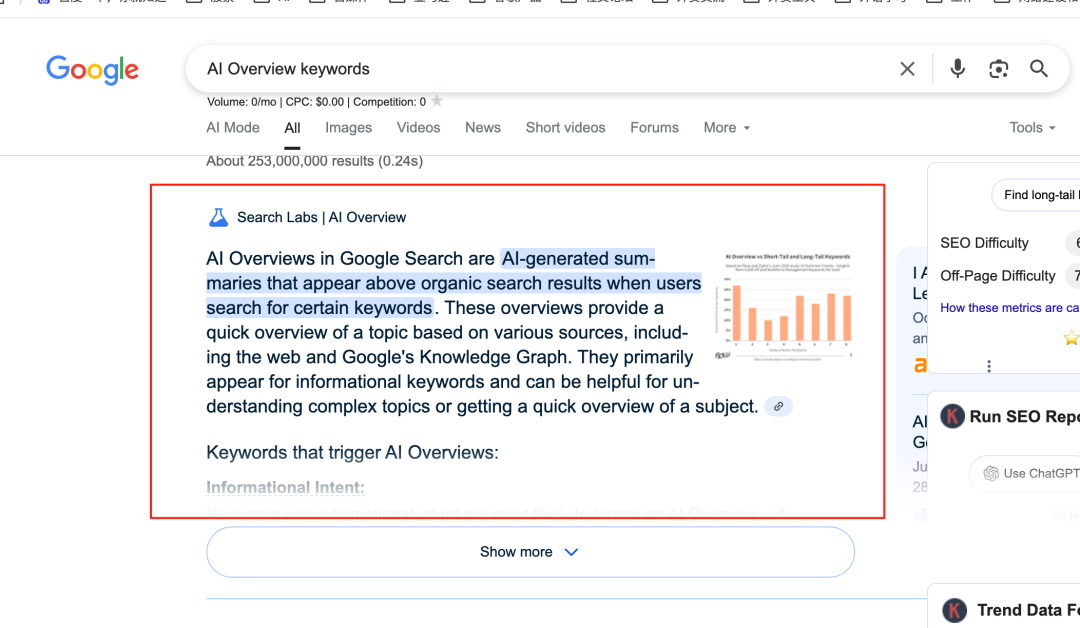Click the 'Off-Page Difficulty' label
The height and width of the screenshot is (628, 1080).
(x=997, y=276)
